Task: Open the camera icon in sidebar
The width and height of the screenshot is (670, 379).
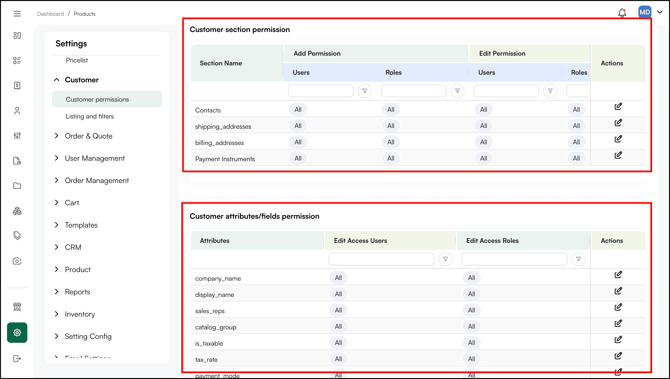Action: click(17, 261)
